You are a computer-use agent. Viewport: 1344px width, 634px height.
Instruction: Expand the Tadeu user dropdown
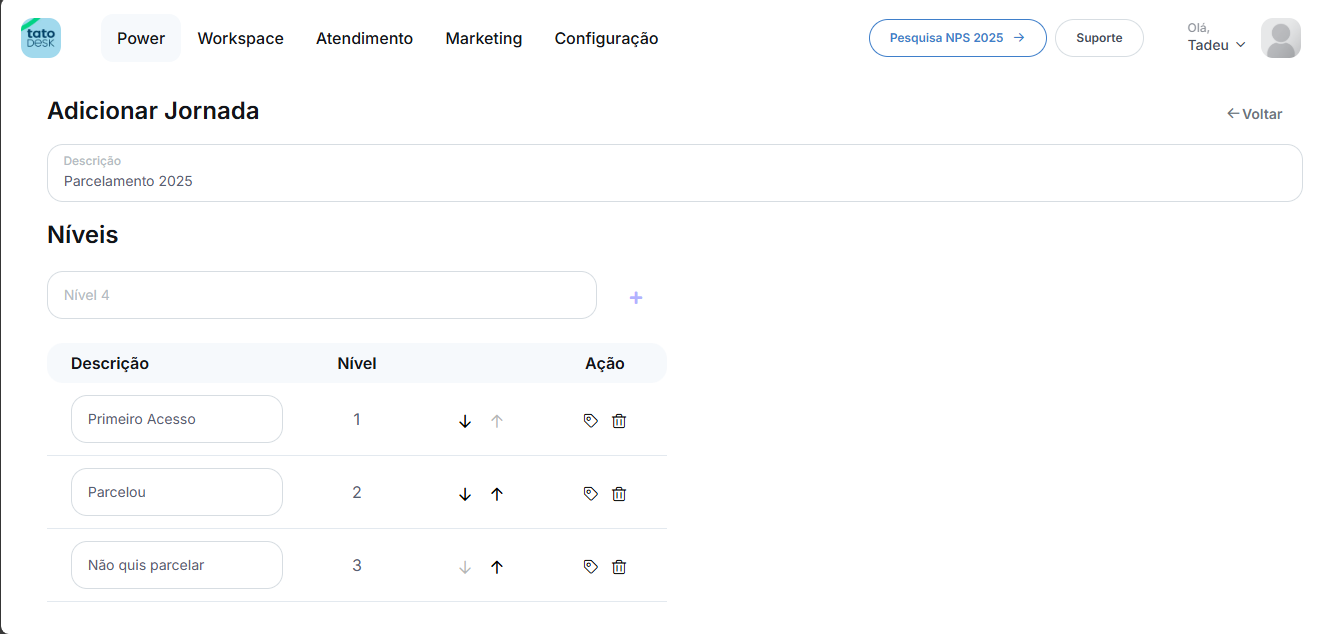[1216, 45]
